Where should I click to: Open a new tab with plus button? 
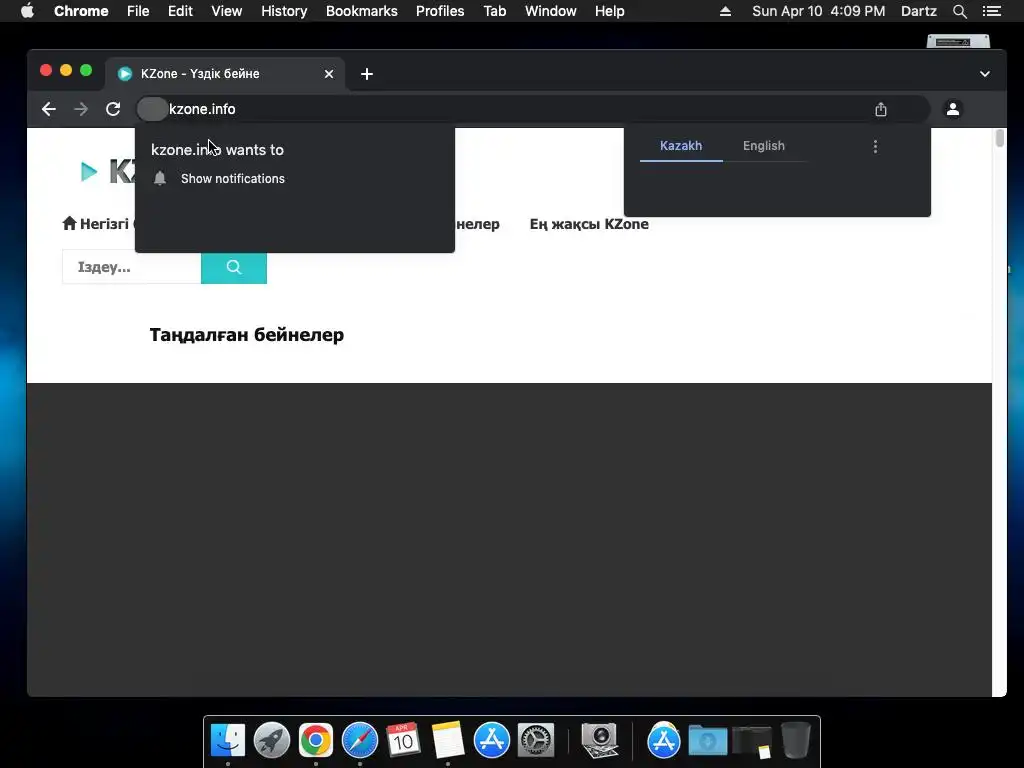tap(367, 74)
